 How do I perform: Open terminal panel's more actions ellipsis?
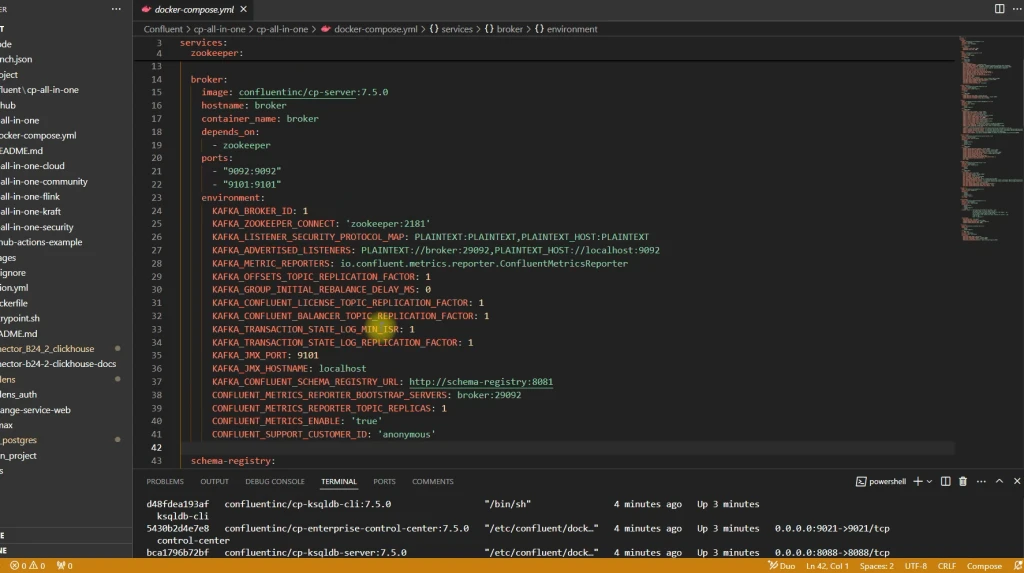point(979,481)
